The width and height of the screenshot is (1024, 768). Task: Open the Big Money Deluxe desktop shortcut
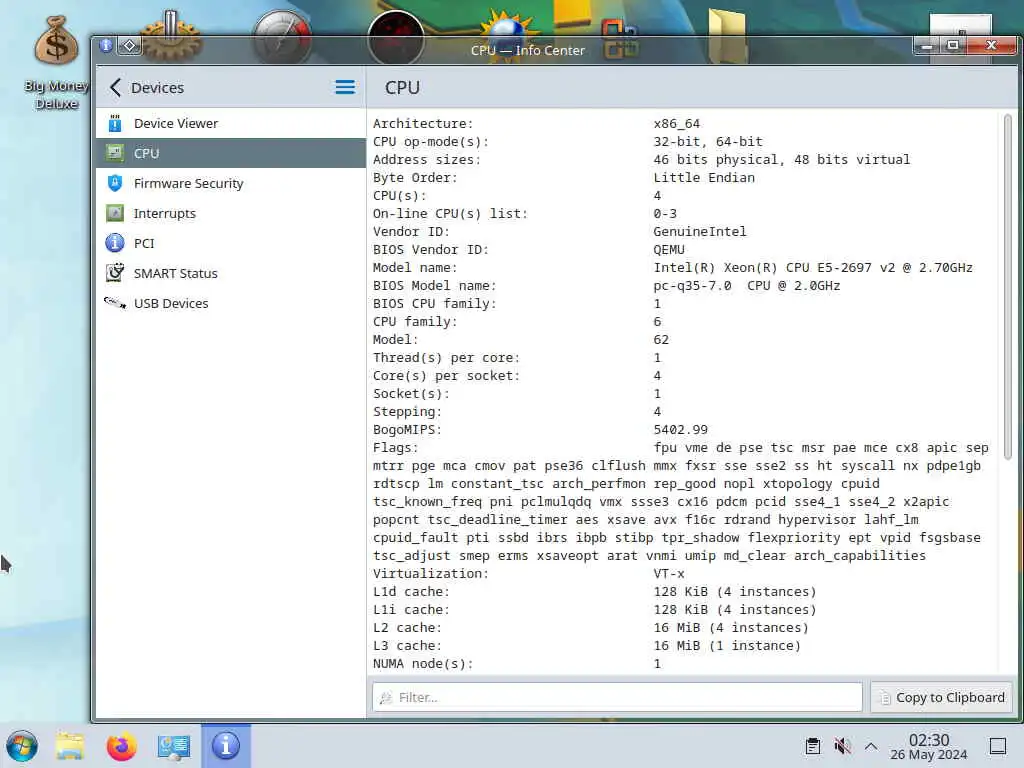[56, 63]
